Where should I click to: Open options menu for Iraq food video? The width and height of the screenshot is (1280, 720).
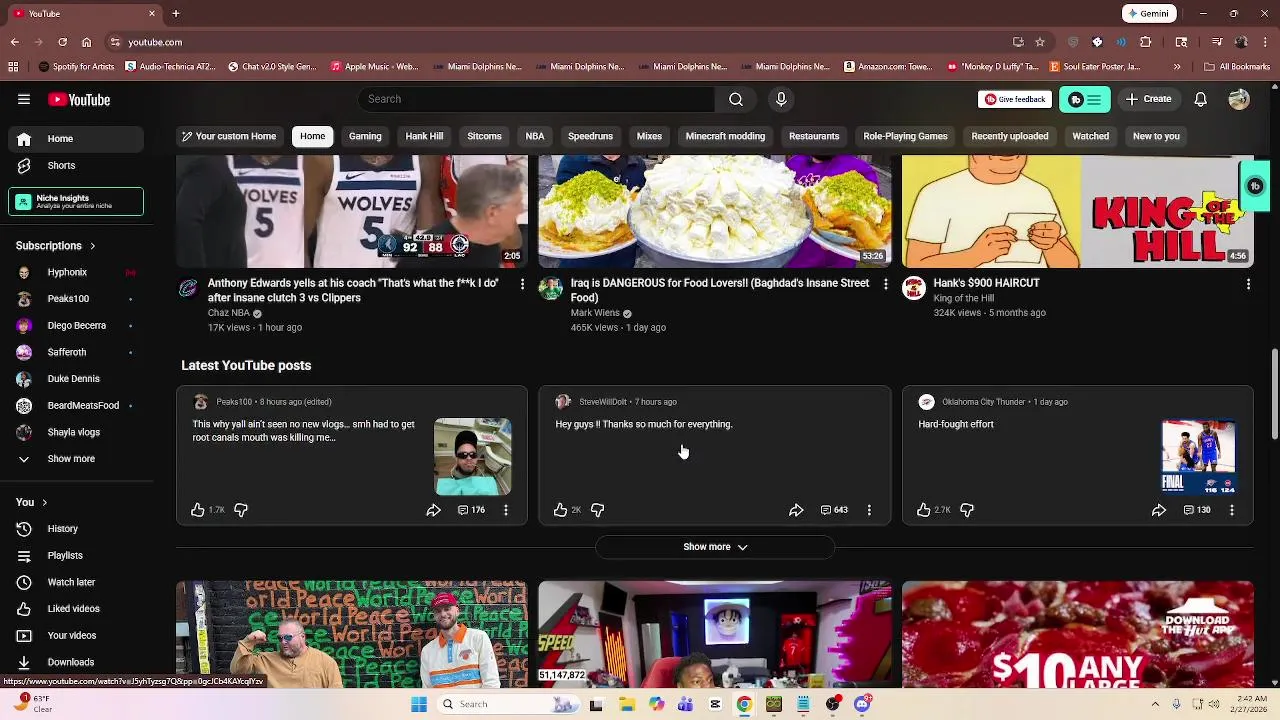885,284
